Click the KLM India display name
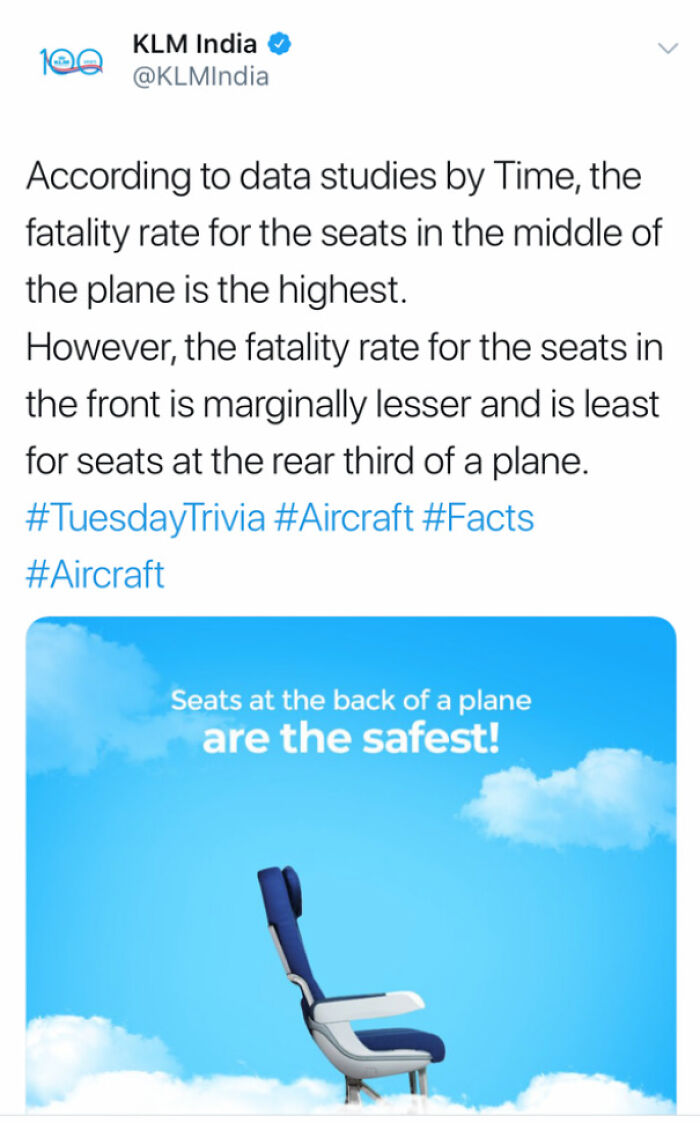The height and width of the screenshot is (1123, 700). [x=193, y=43]
